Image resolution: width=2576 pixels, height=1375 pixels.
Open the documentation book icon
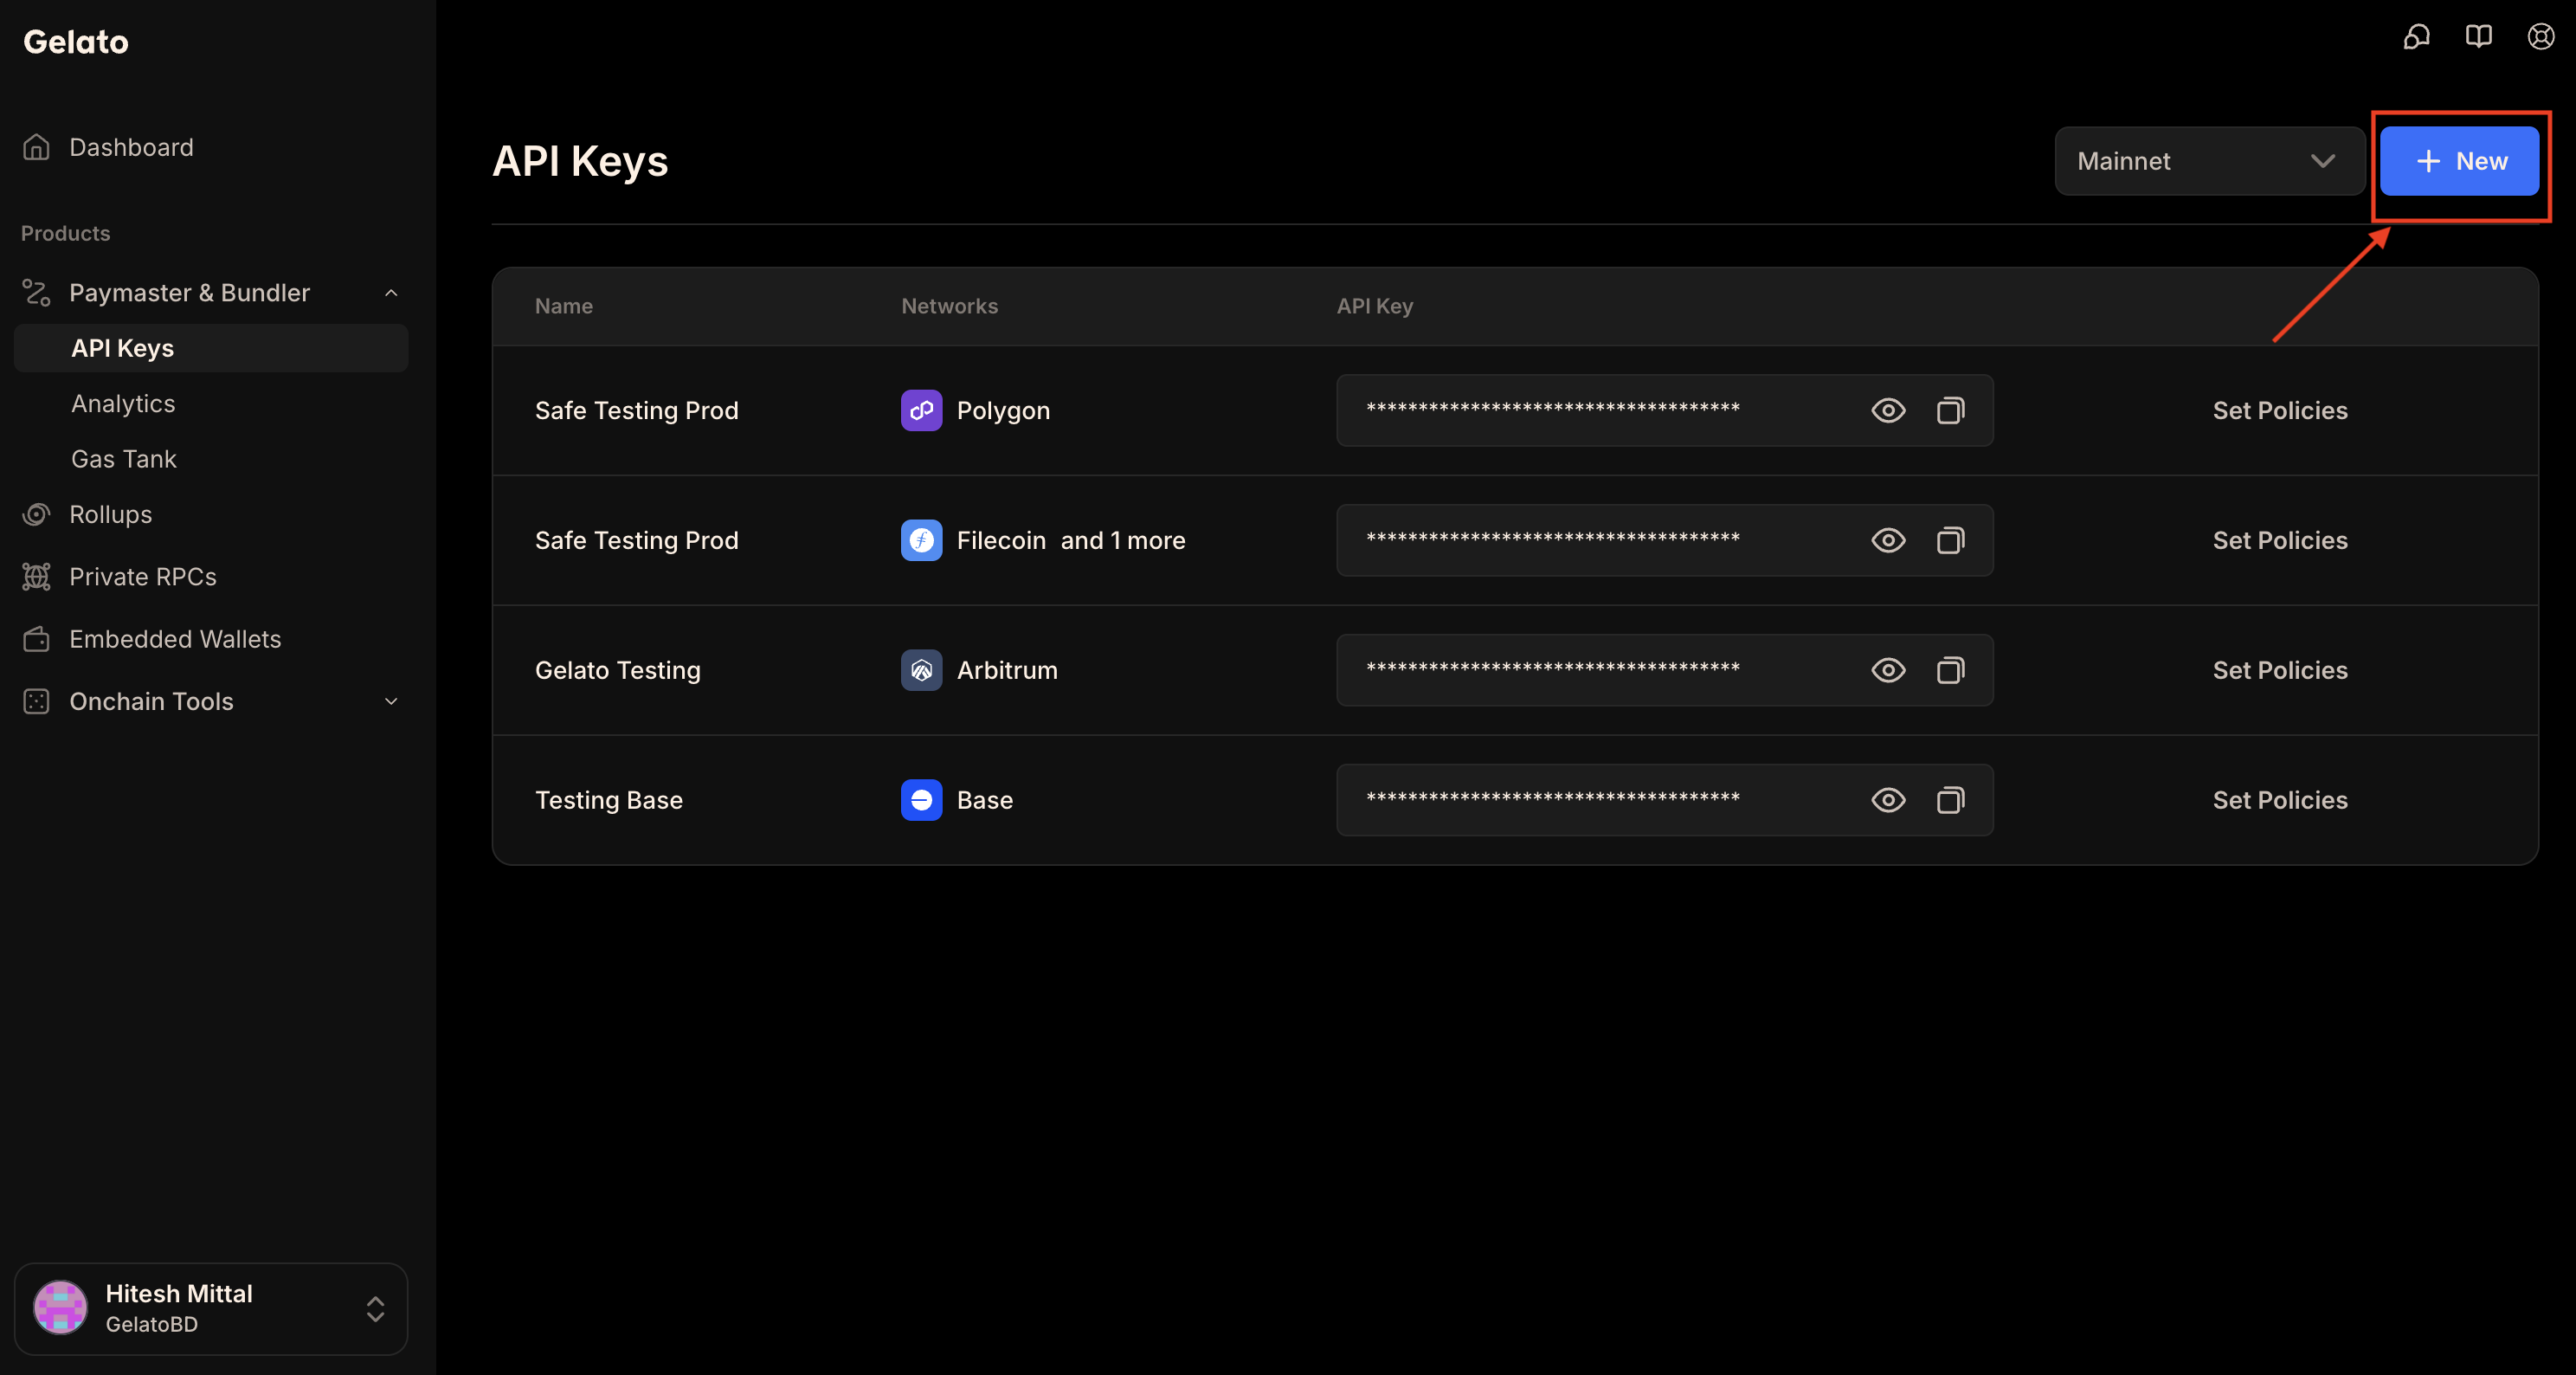(x=2478, y=37)
